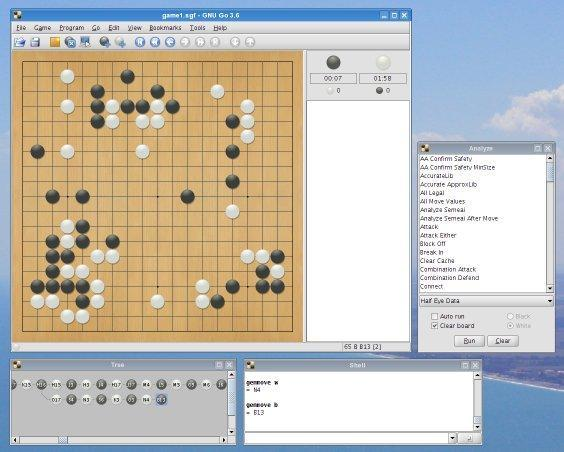The height and width of the screenshot is (452, 564).
Task: Click the previous move arrow icon
Action: [170, 42]
